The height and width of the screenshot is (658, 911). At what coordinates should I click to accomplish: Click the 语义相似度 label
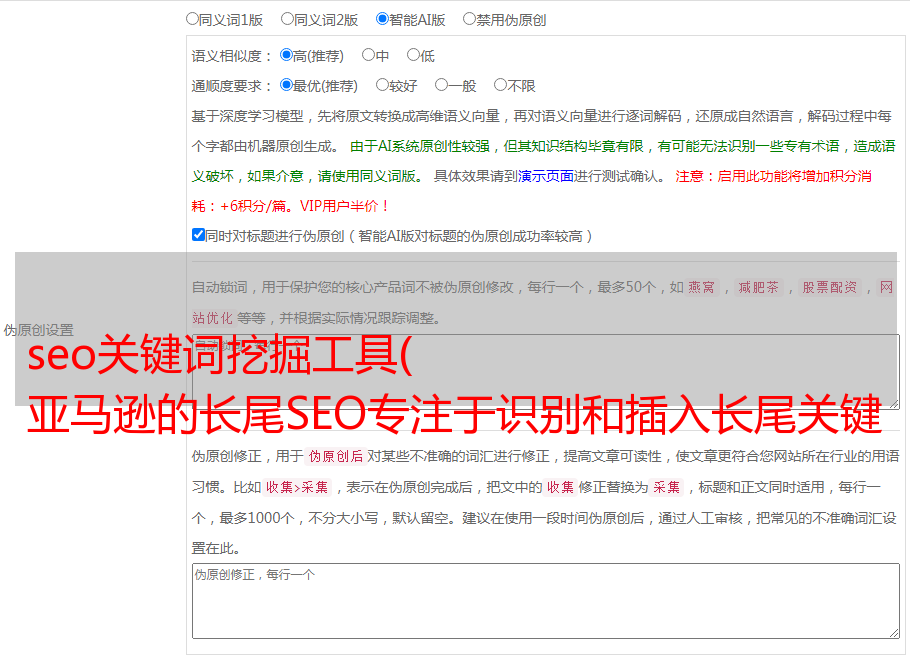231,56
